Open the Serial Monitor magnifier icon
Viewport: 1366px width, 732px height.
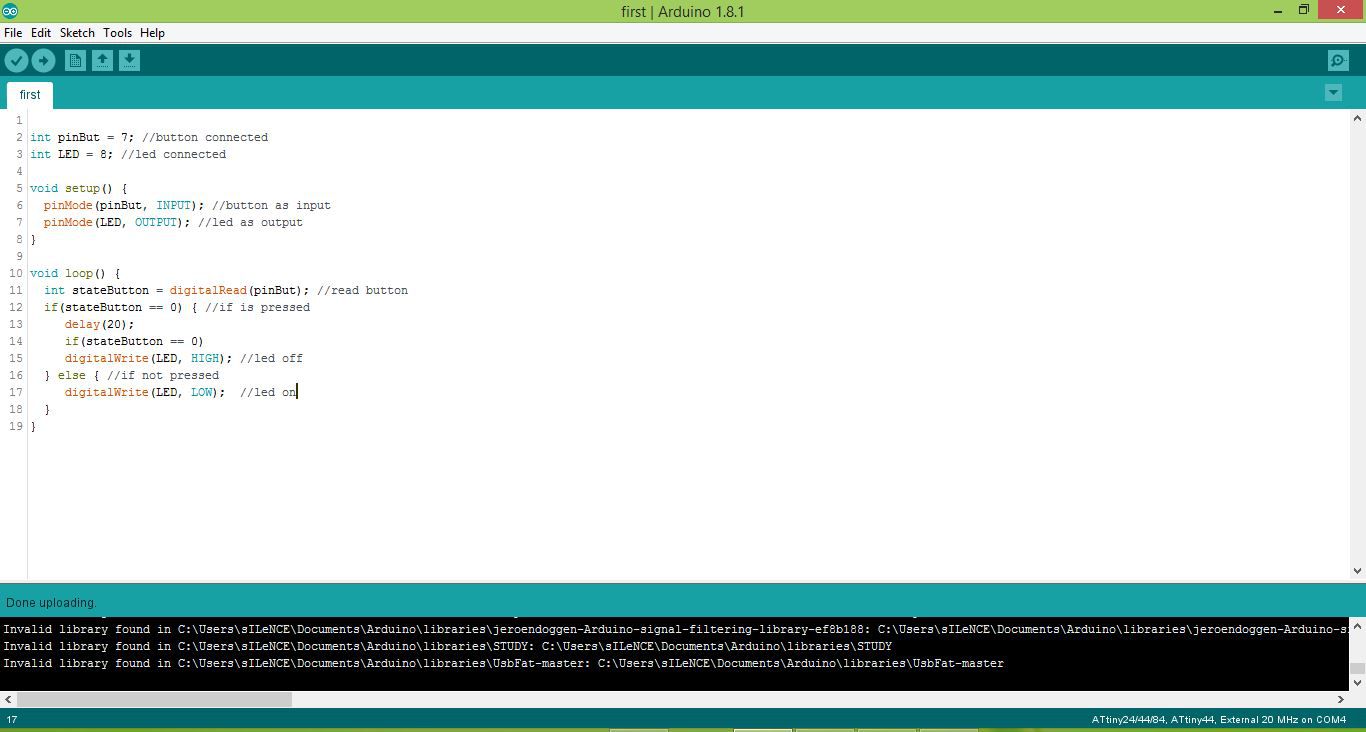pyautogui.click(x=1338, y=61)
